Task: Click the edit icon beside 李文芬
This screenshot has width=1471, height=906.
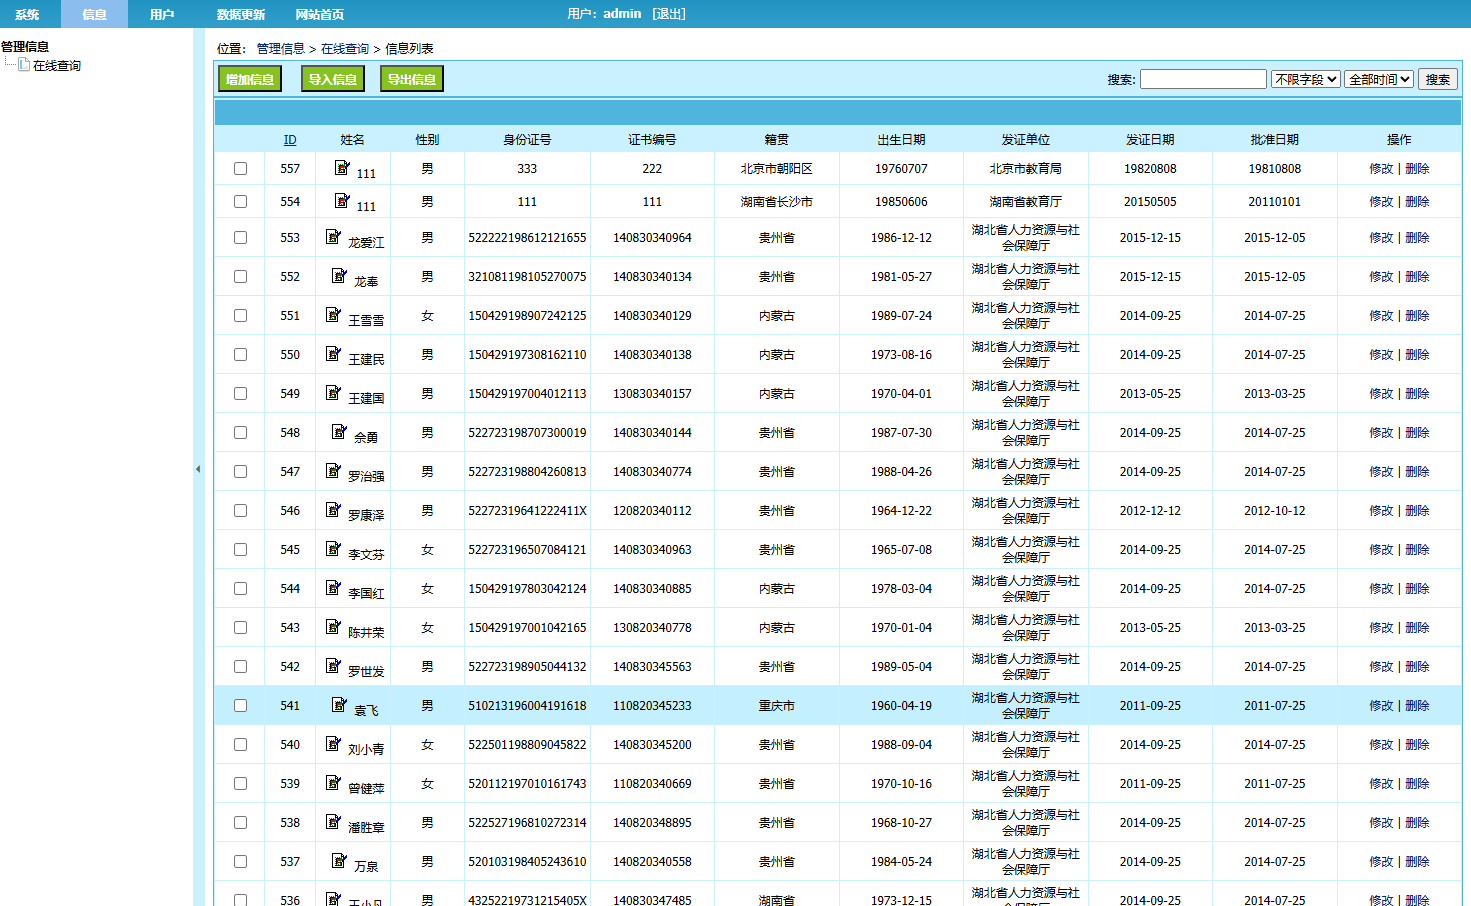Action: click(334, 549)
